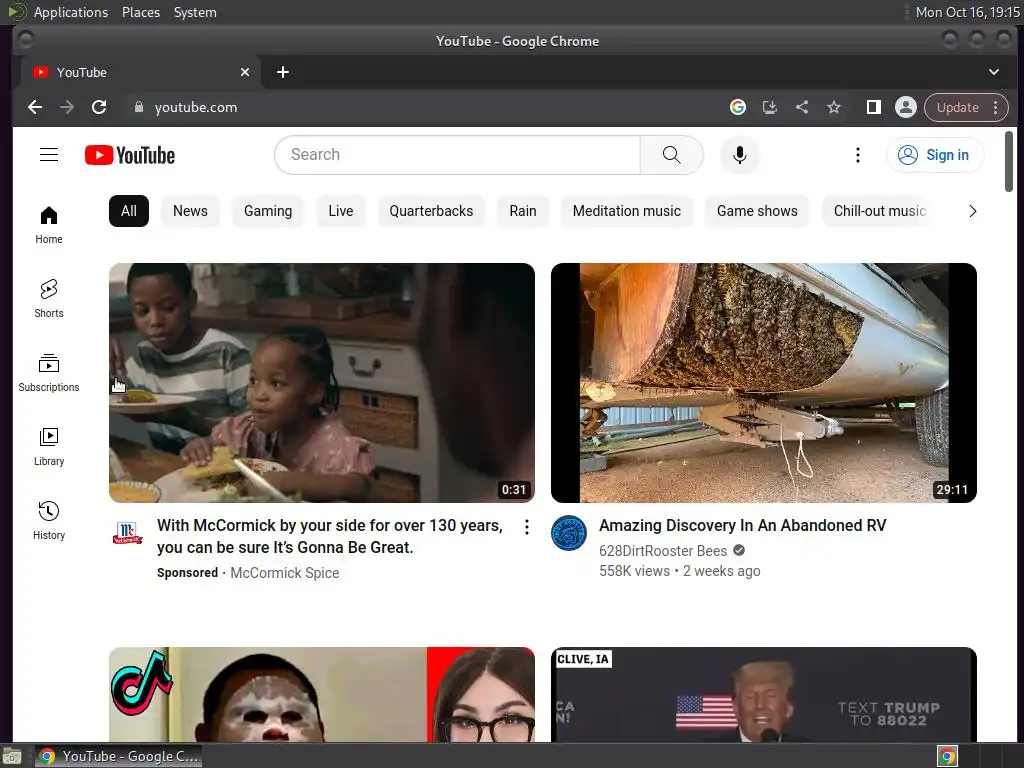The width and height of the screenshot is (1024, 768).
Task: Click the install app icon in address bar
Action: (x=770, y=107)
